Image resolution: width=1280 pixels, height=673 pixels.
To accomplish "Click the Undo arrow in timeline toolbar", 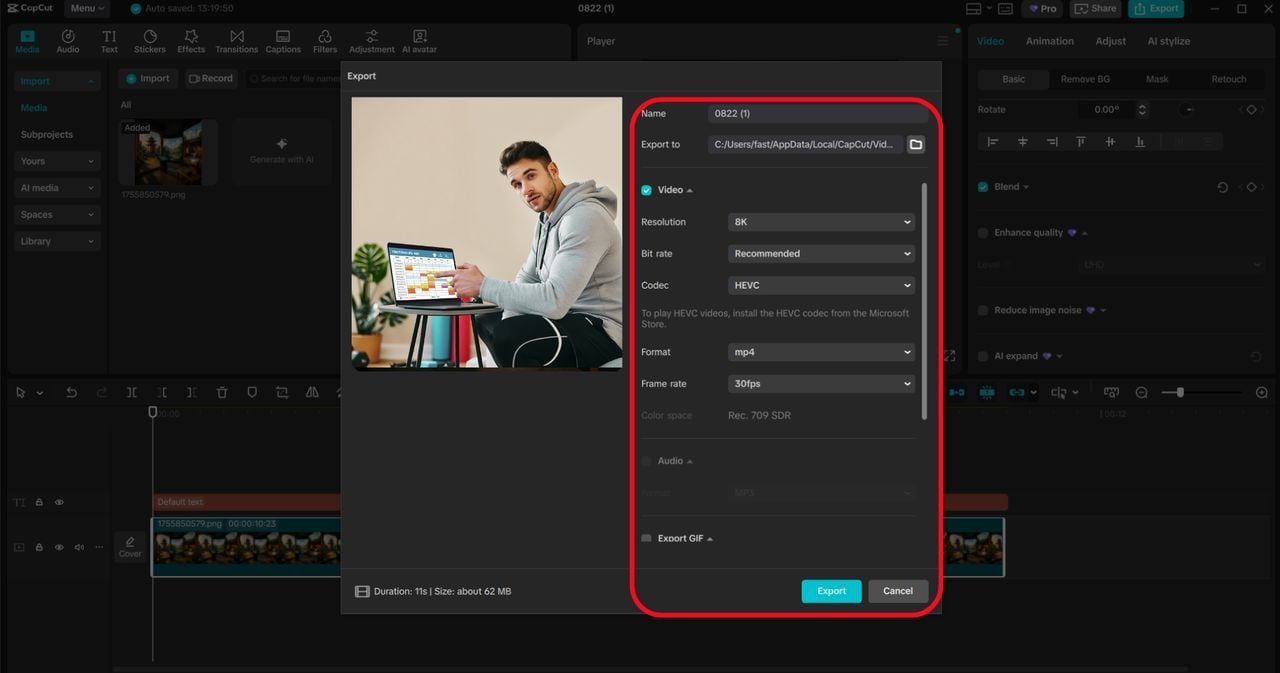I will pos(71,393).
